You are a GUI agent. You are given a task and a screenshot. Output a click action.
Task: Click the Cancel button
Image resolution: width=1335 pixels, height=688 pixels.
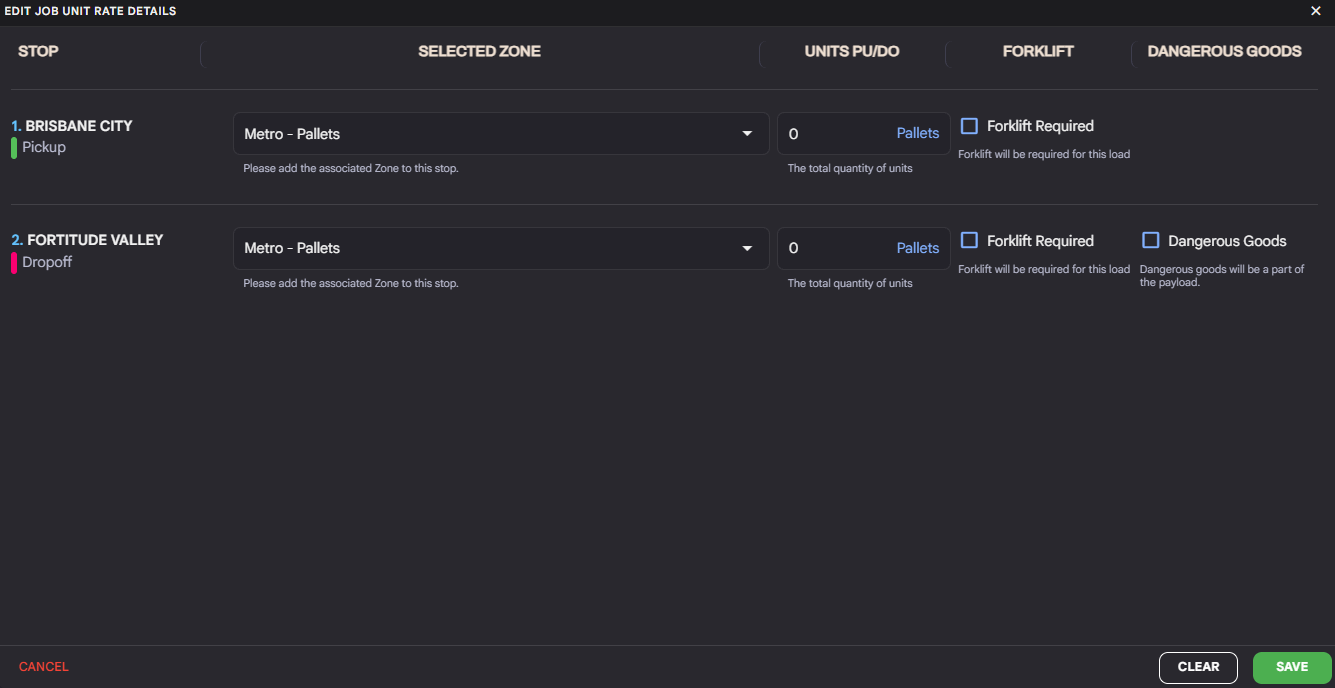point(44,667)
